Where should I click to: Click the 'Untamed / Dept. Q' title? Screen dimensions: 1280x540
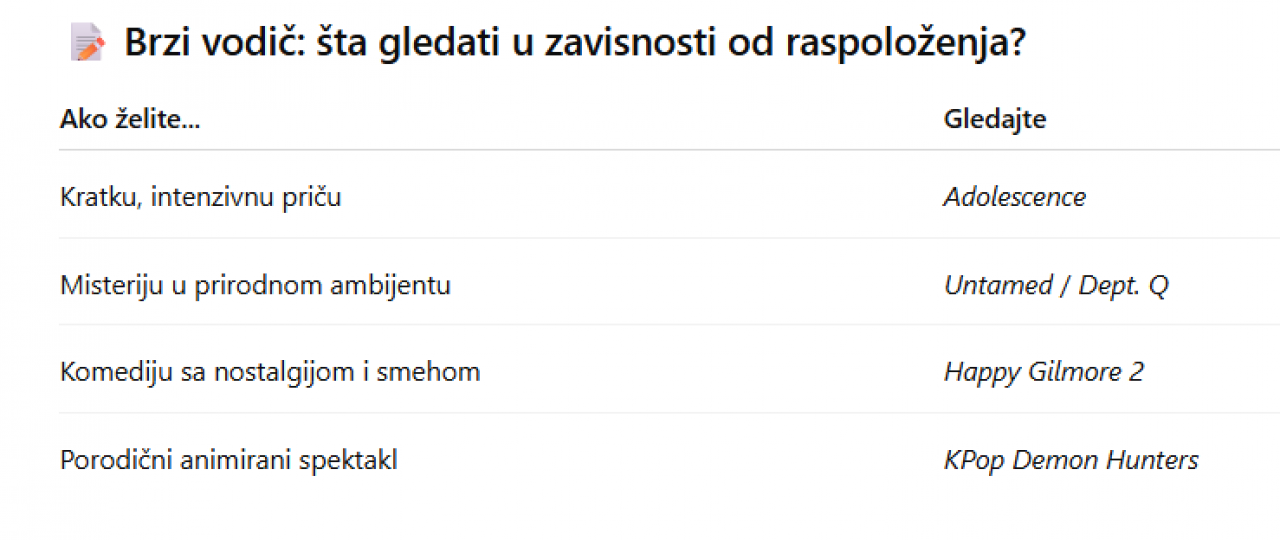(x=1056, y=285)
